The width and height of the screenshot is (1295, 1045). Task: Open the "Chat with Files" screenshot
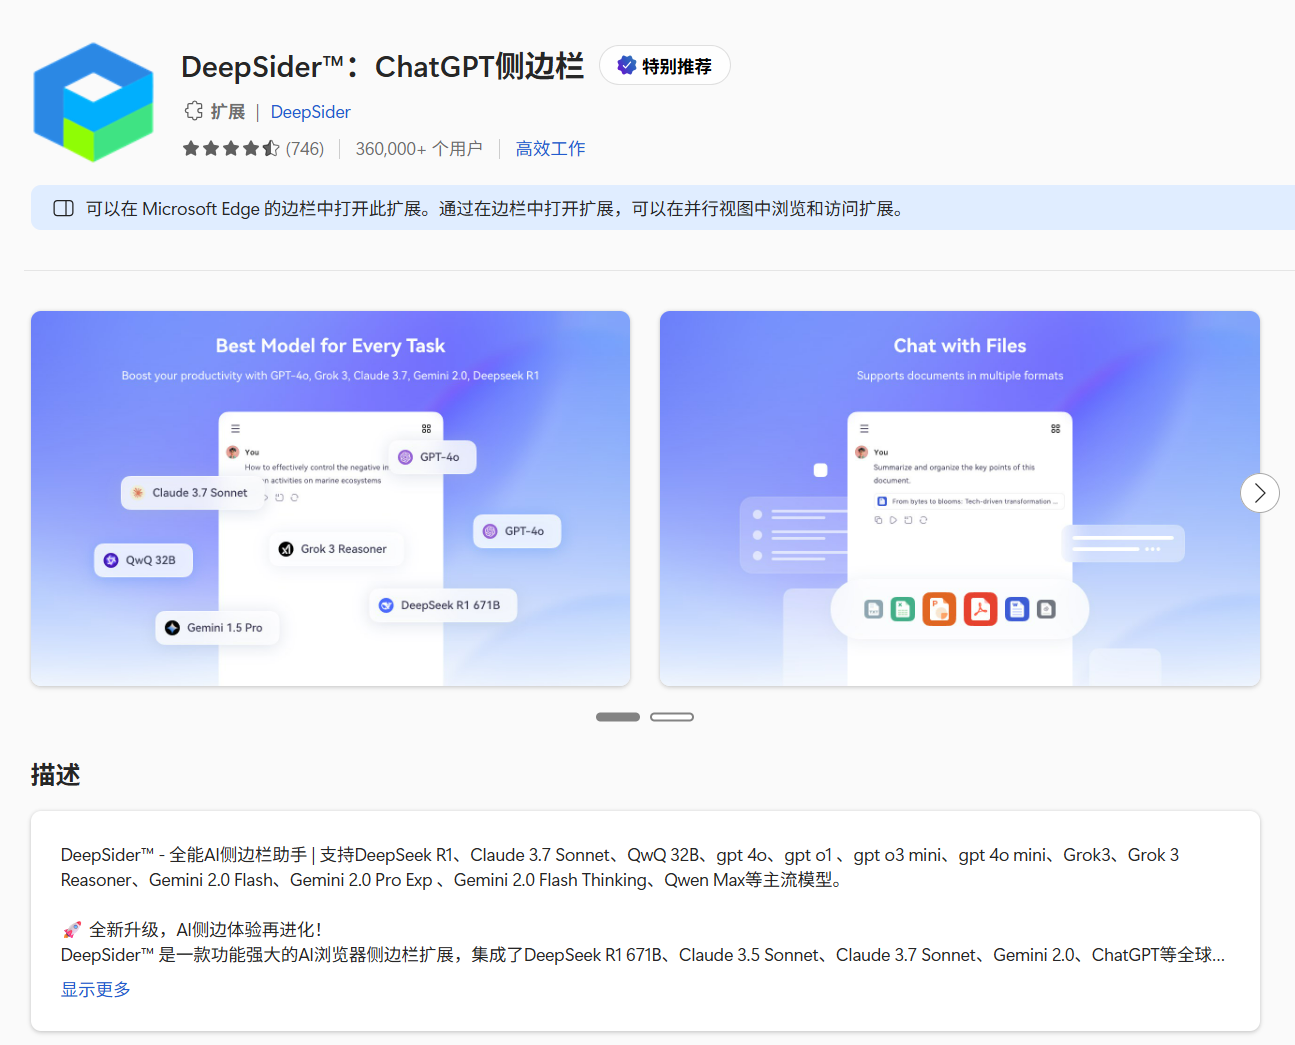click(x=959, y=498)
